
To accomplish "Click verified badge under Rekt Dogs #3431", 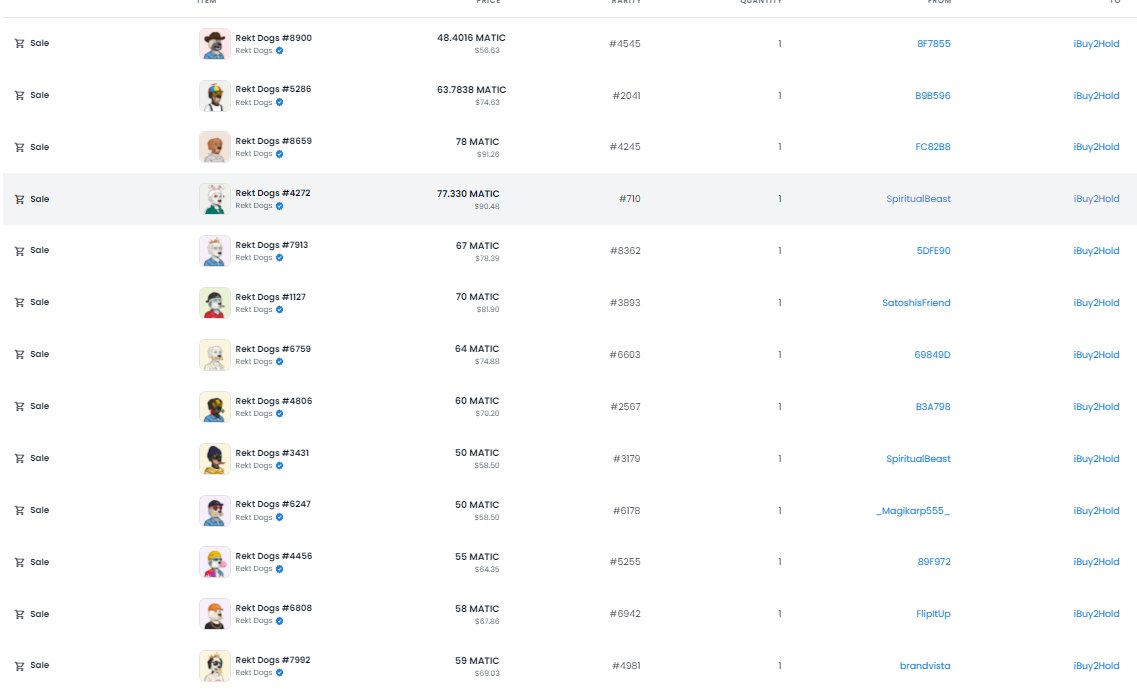I will 279,465.
